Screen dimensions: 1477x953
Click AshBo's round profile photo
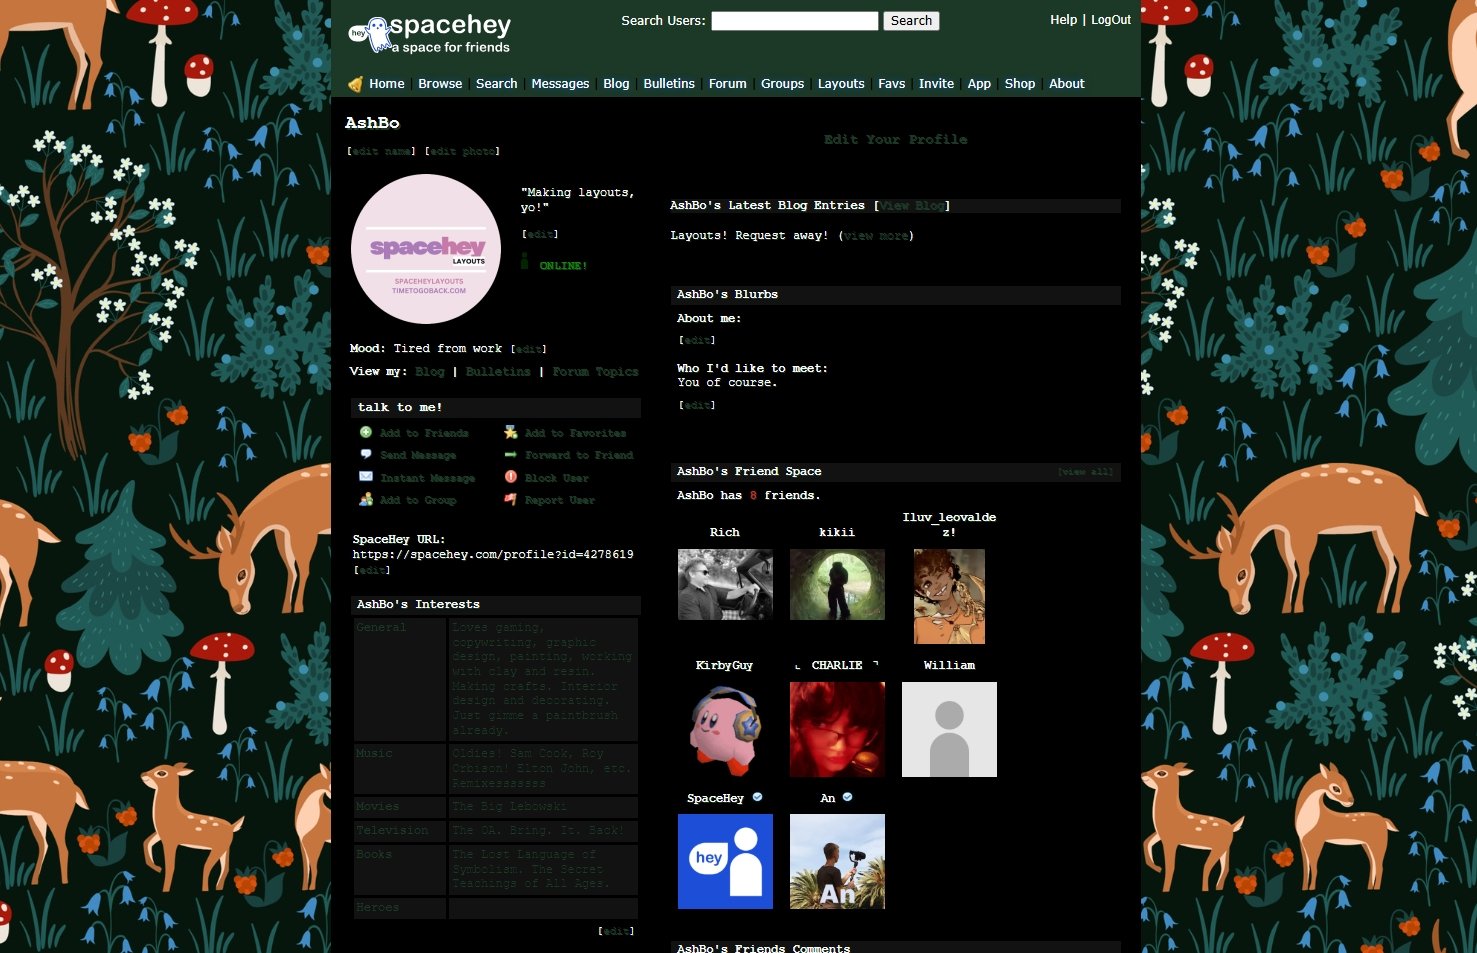coord(426,249)
